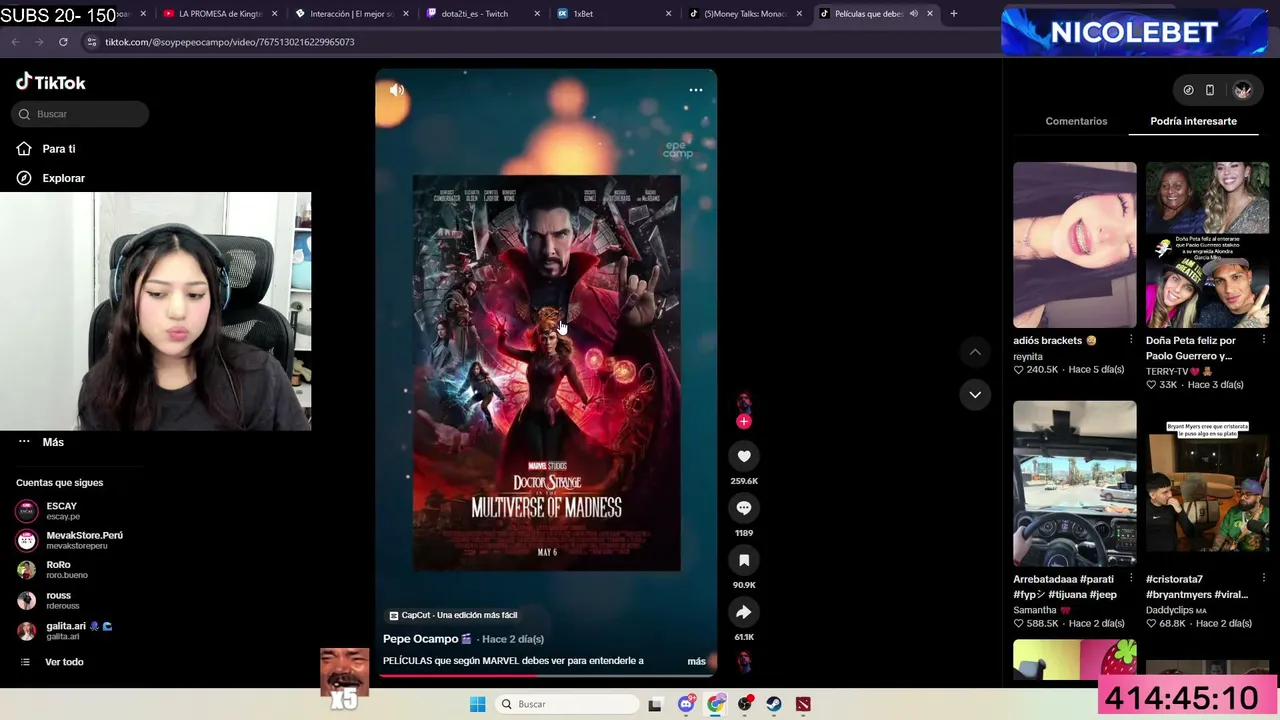Open the comments bubble showing 1189
Screen dimensions: 1280x720
744,508
